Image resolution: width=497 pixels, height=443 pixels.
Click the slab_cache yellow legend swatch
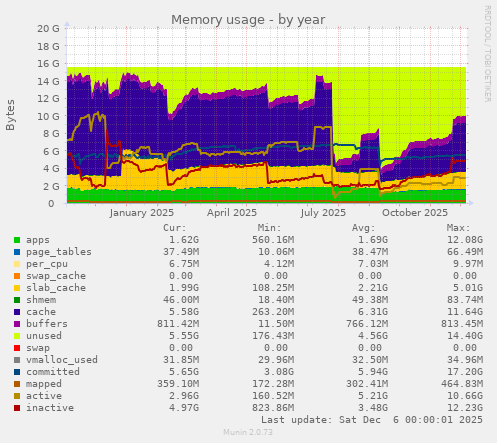(17, 288)
